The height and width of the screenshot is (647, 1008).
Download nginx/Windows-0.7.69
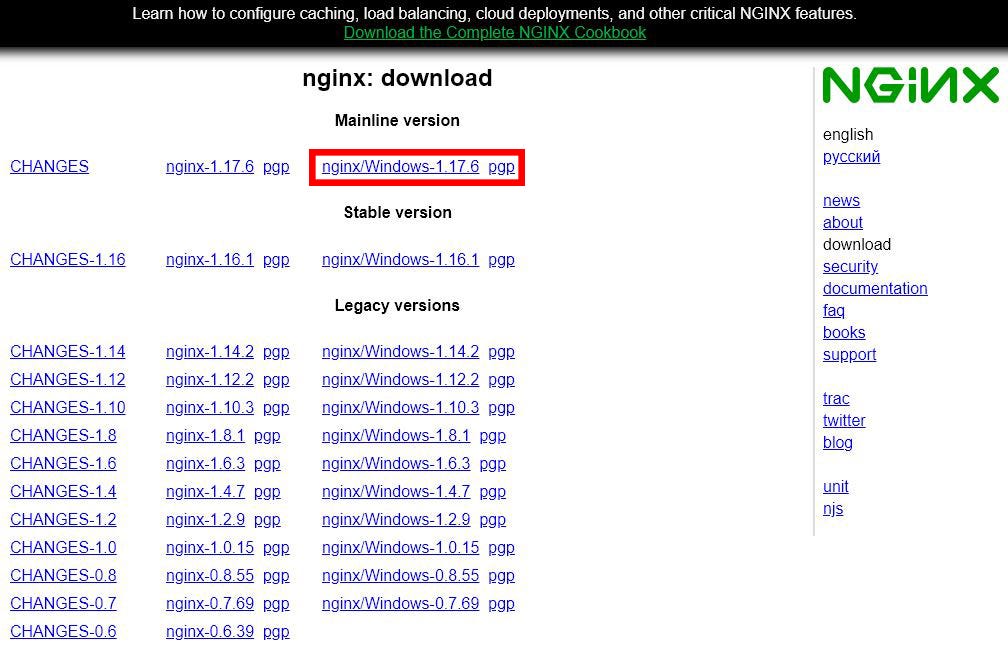pos(400,603)
